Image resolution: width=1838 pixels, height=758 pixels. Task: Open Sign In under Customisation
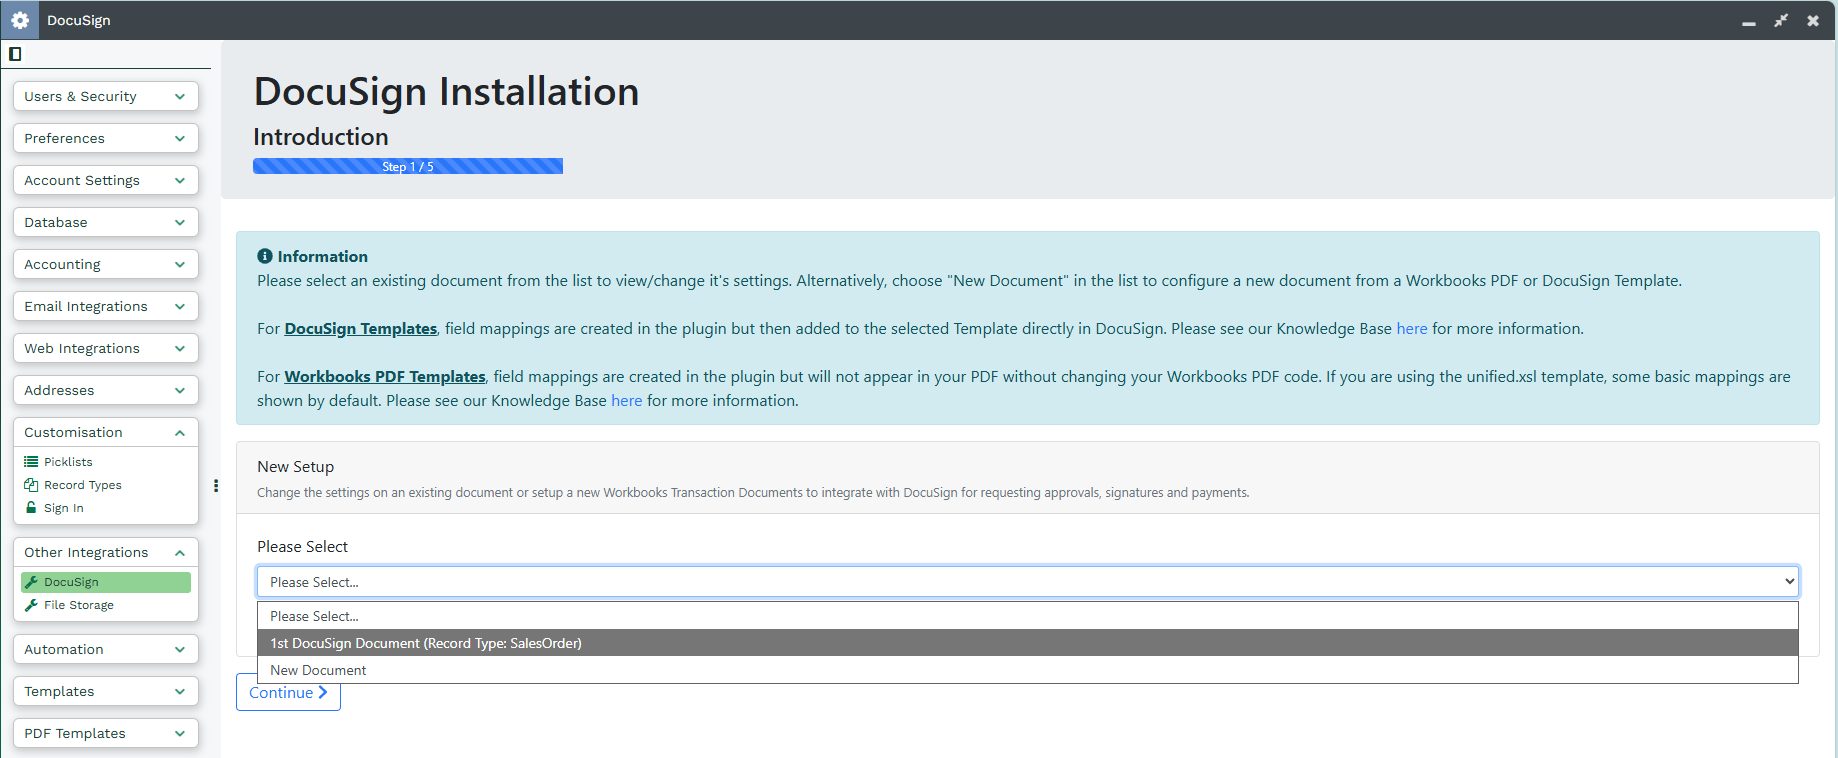[64, 508]
